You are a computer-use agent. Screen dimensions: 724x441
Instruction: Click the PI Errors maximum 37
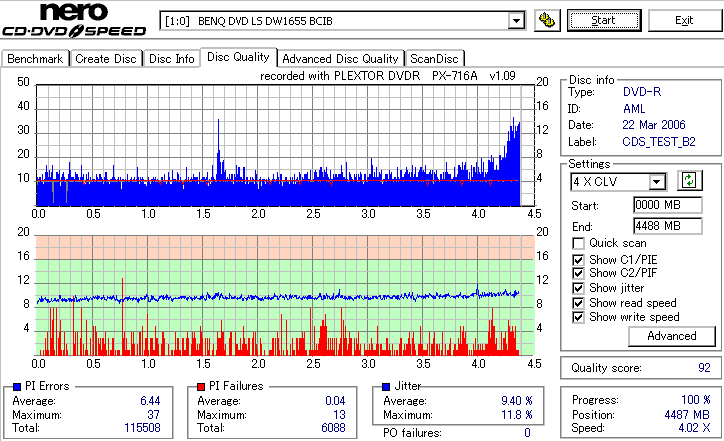(x=153, y=415)
